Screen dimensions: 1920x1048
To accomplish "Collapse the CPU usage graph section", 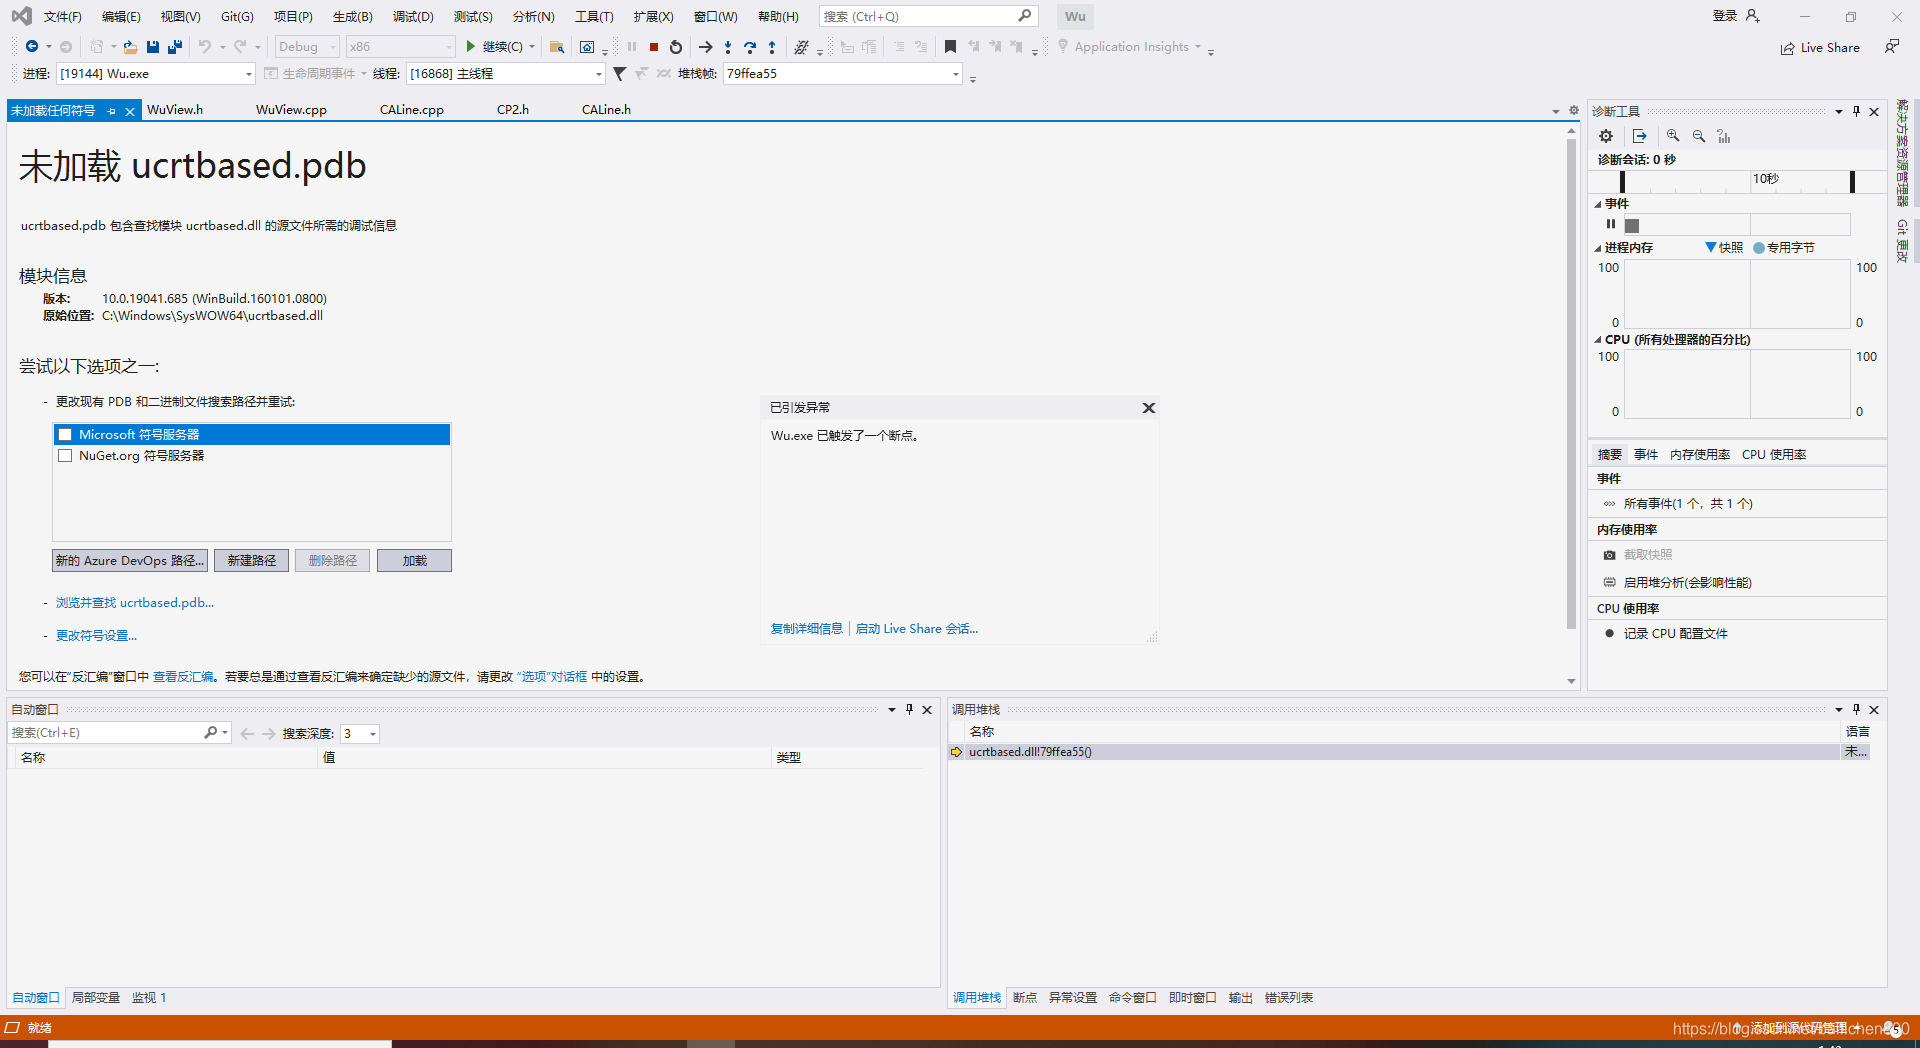I will point(1598,340).
